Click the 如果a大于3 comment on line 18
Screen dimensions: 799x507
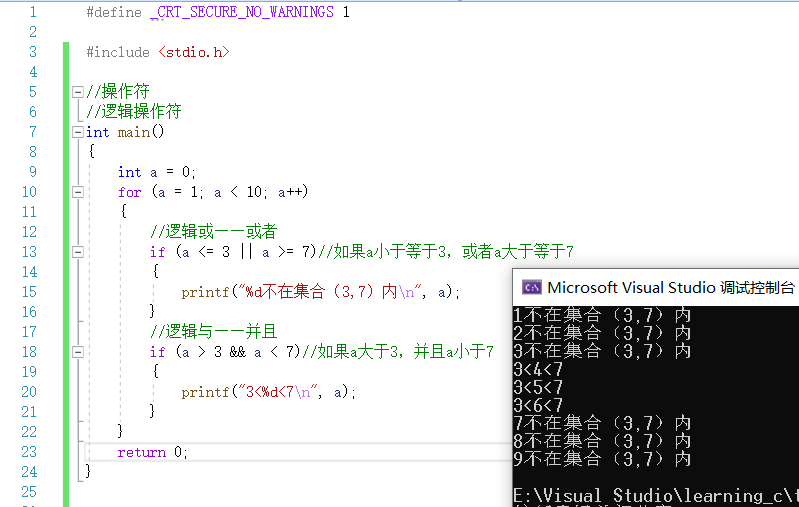click(x=398, y=352)
